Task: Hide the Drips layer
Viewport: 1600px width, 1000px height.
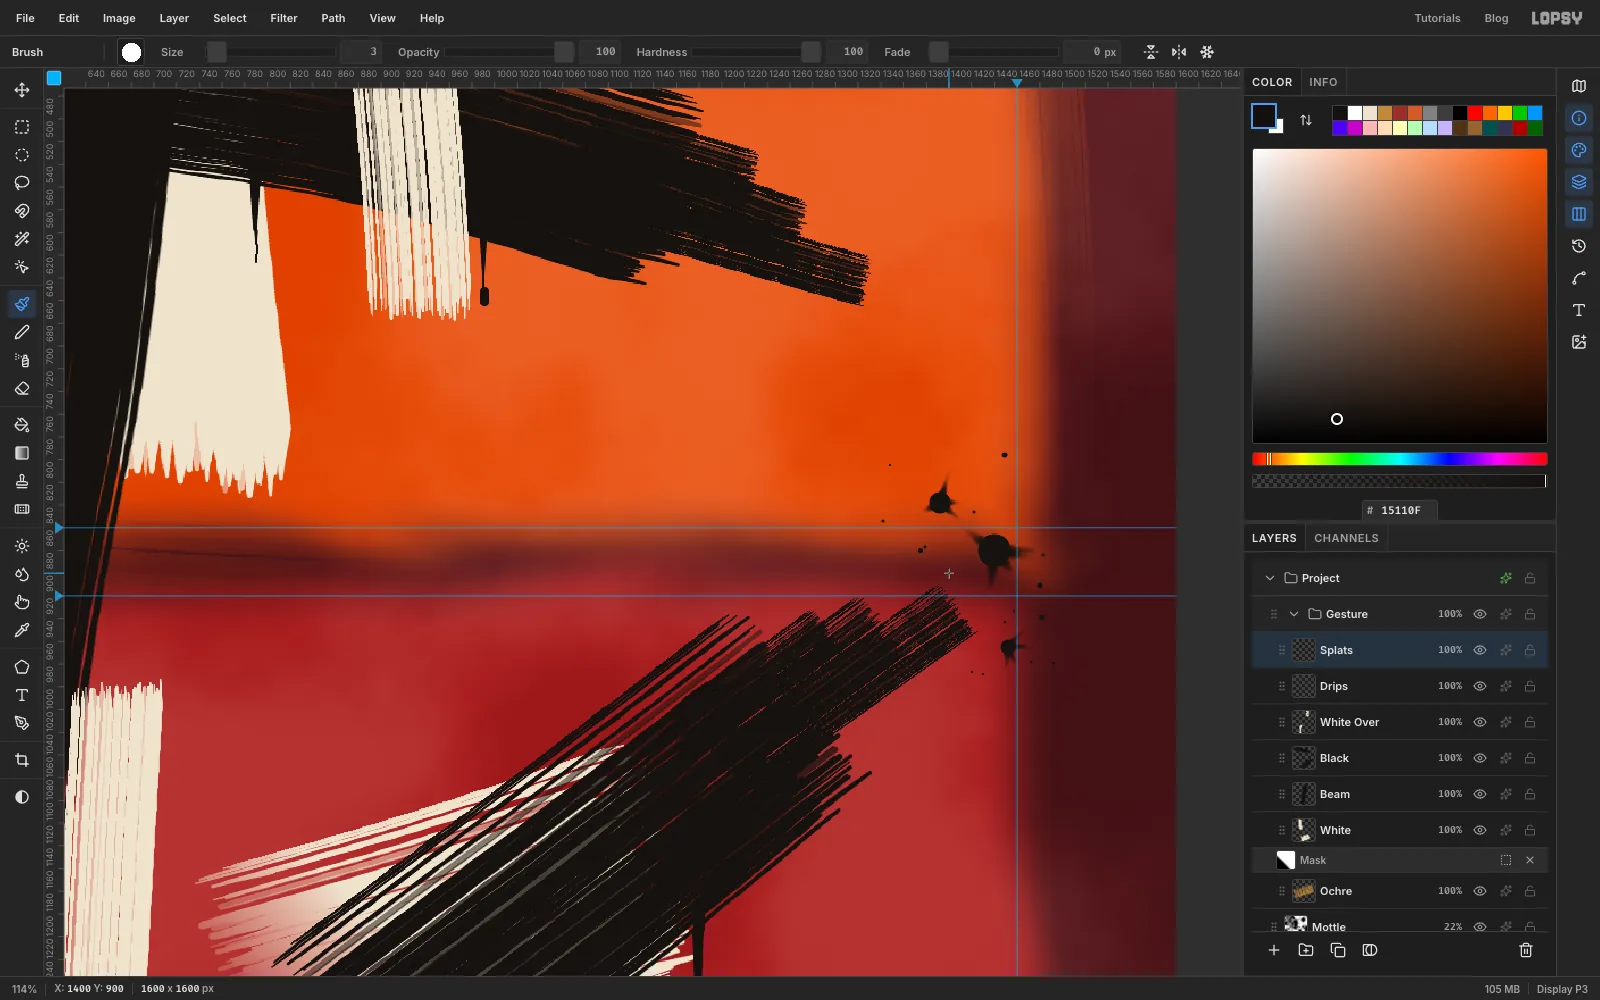Action: point(1480,686)
